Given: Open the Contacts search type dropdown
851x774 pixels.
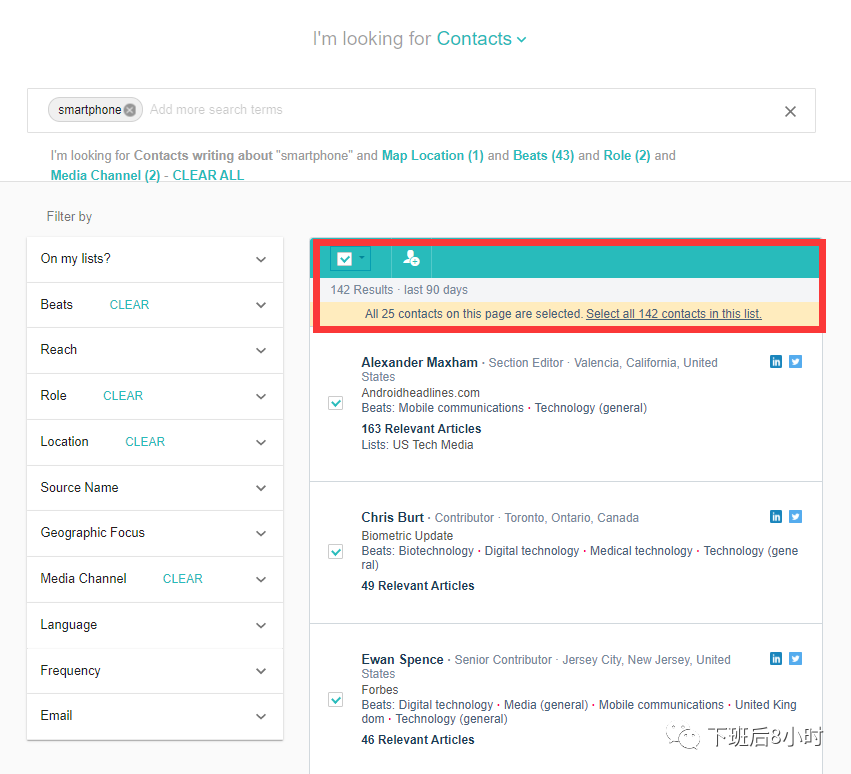Looking at the screenshot, I should click(481, 39).
